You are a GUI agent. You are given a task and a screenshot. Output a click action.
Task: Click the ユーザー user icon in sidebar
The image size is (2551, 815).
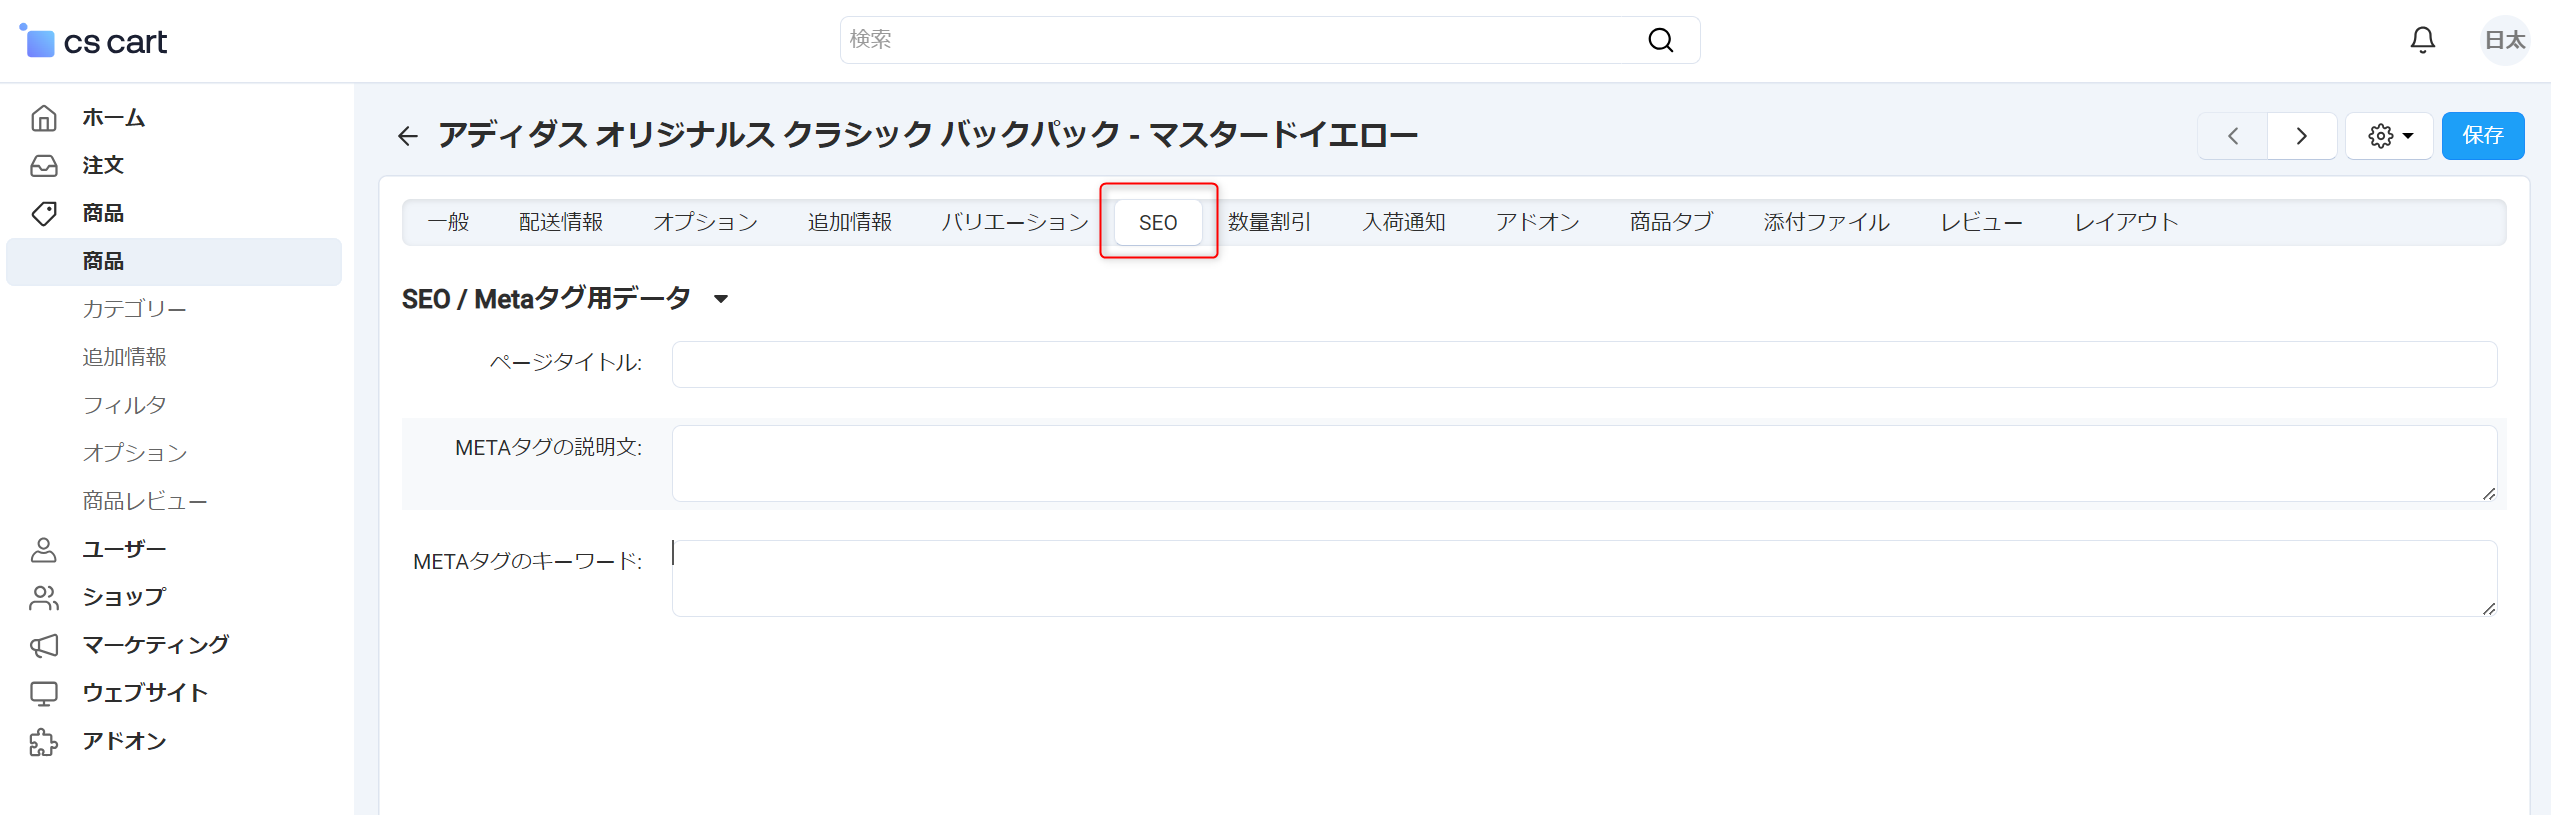tap(44, 549)
